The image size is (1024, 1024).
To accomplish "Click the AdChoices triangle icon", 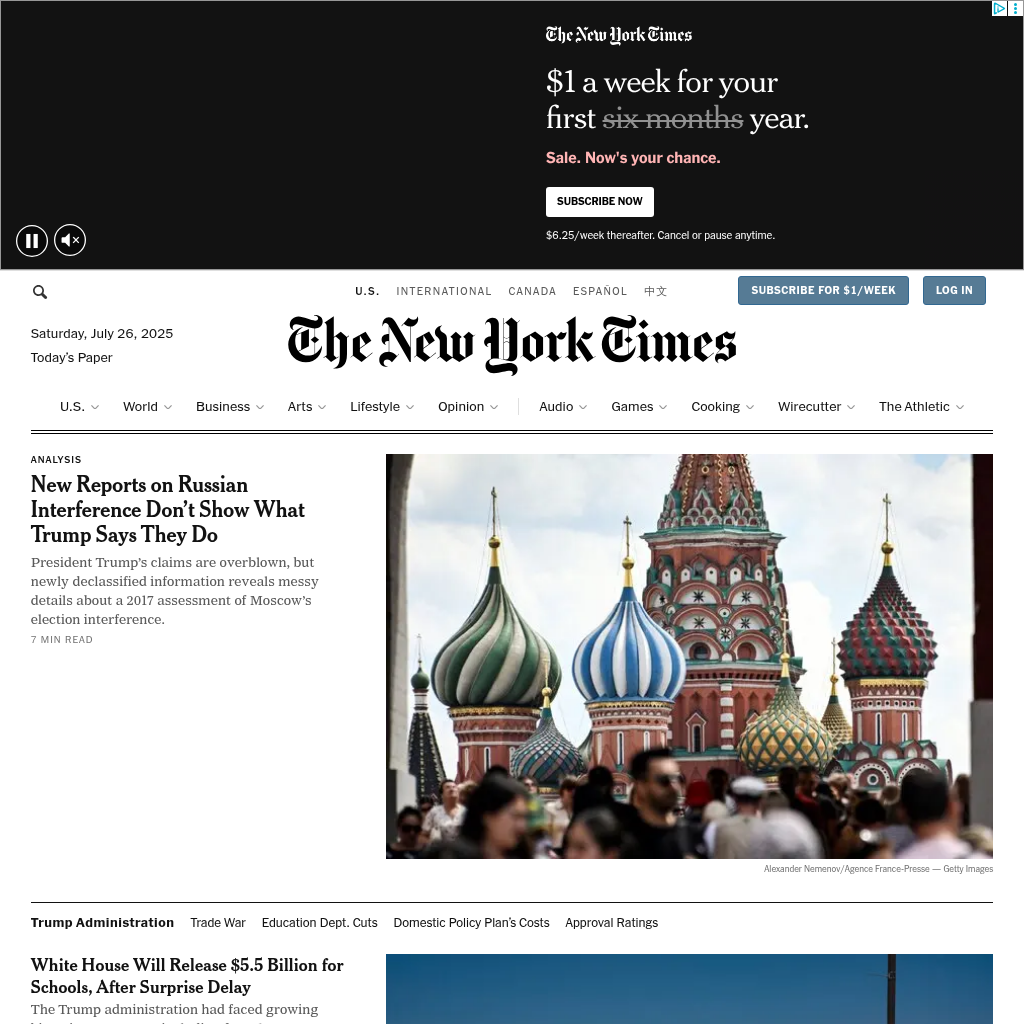I will (999, 8).
